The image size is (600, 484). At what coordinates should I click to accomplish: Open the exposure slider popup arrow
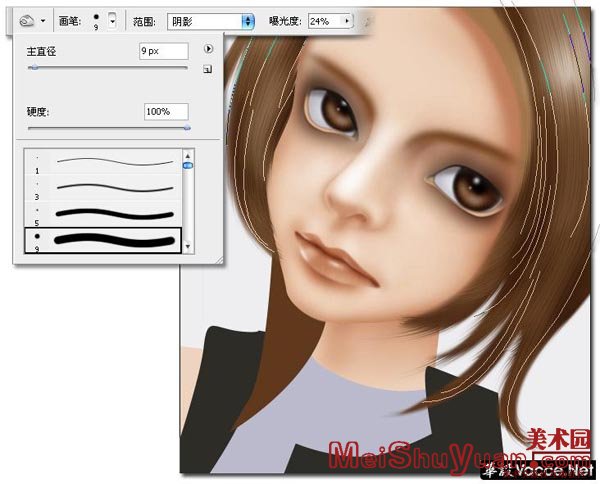pos(347,21)
